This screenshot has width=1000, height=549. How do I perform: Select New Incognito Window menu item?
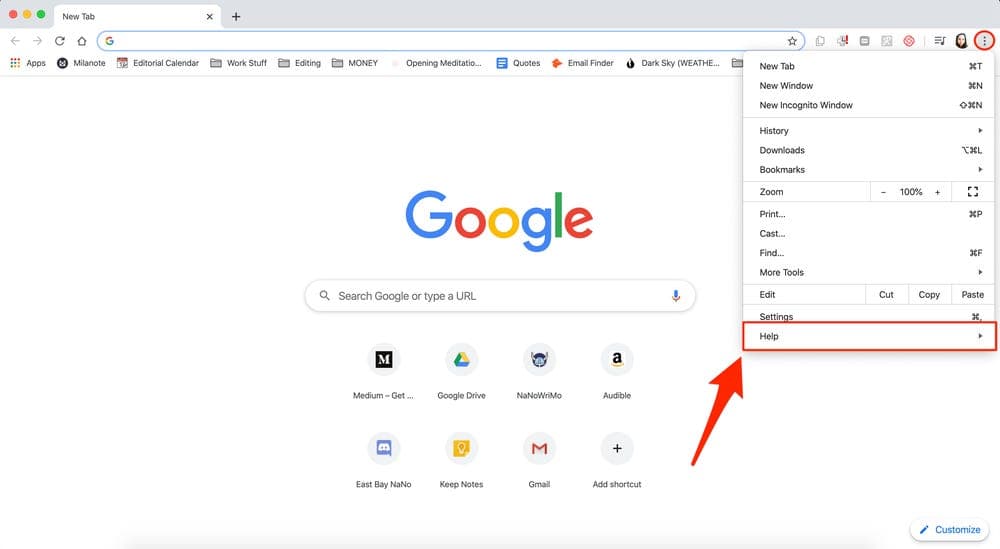pyautogui.click(x=869, y=105)
